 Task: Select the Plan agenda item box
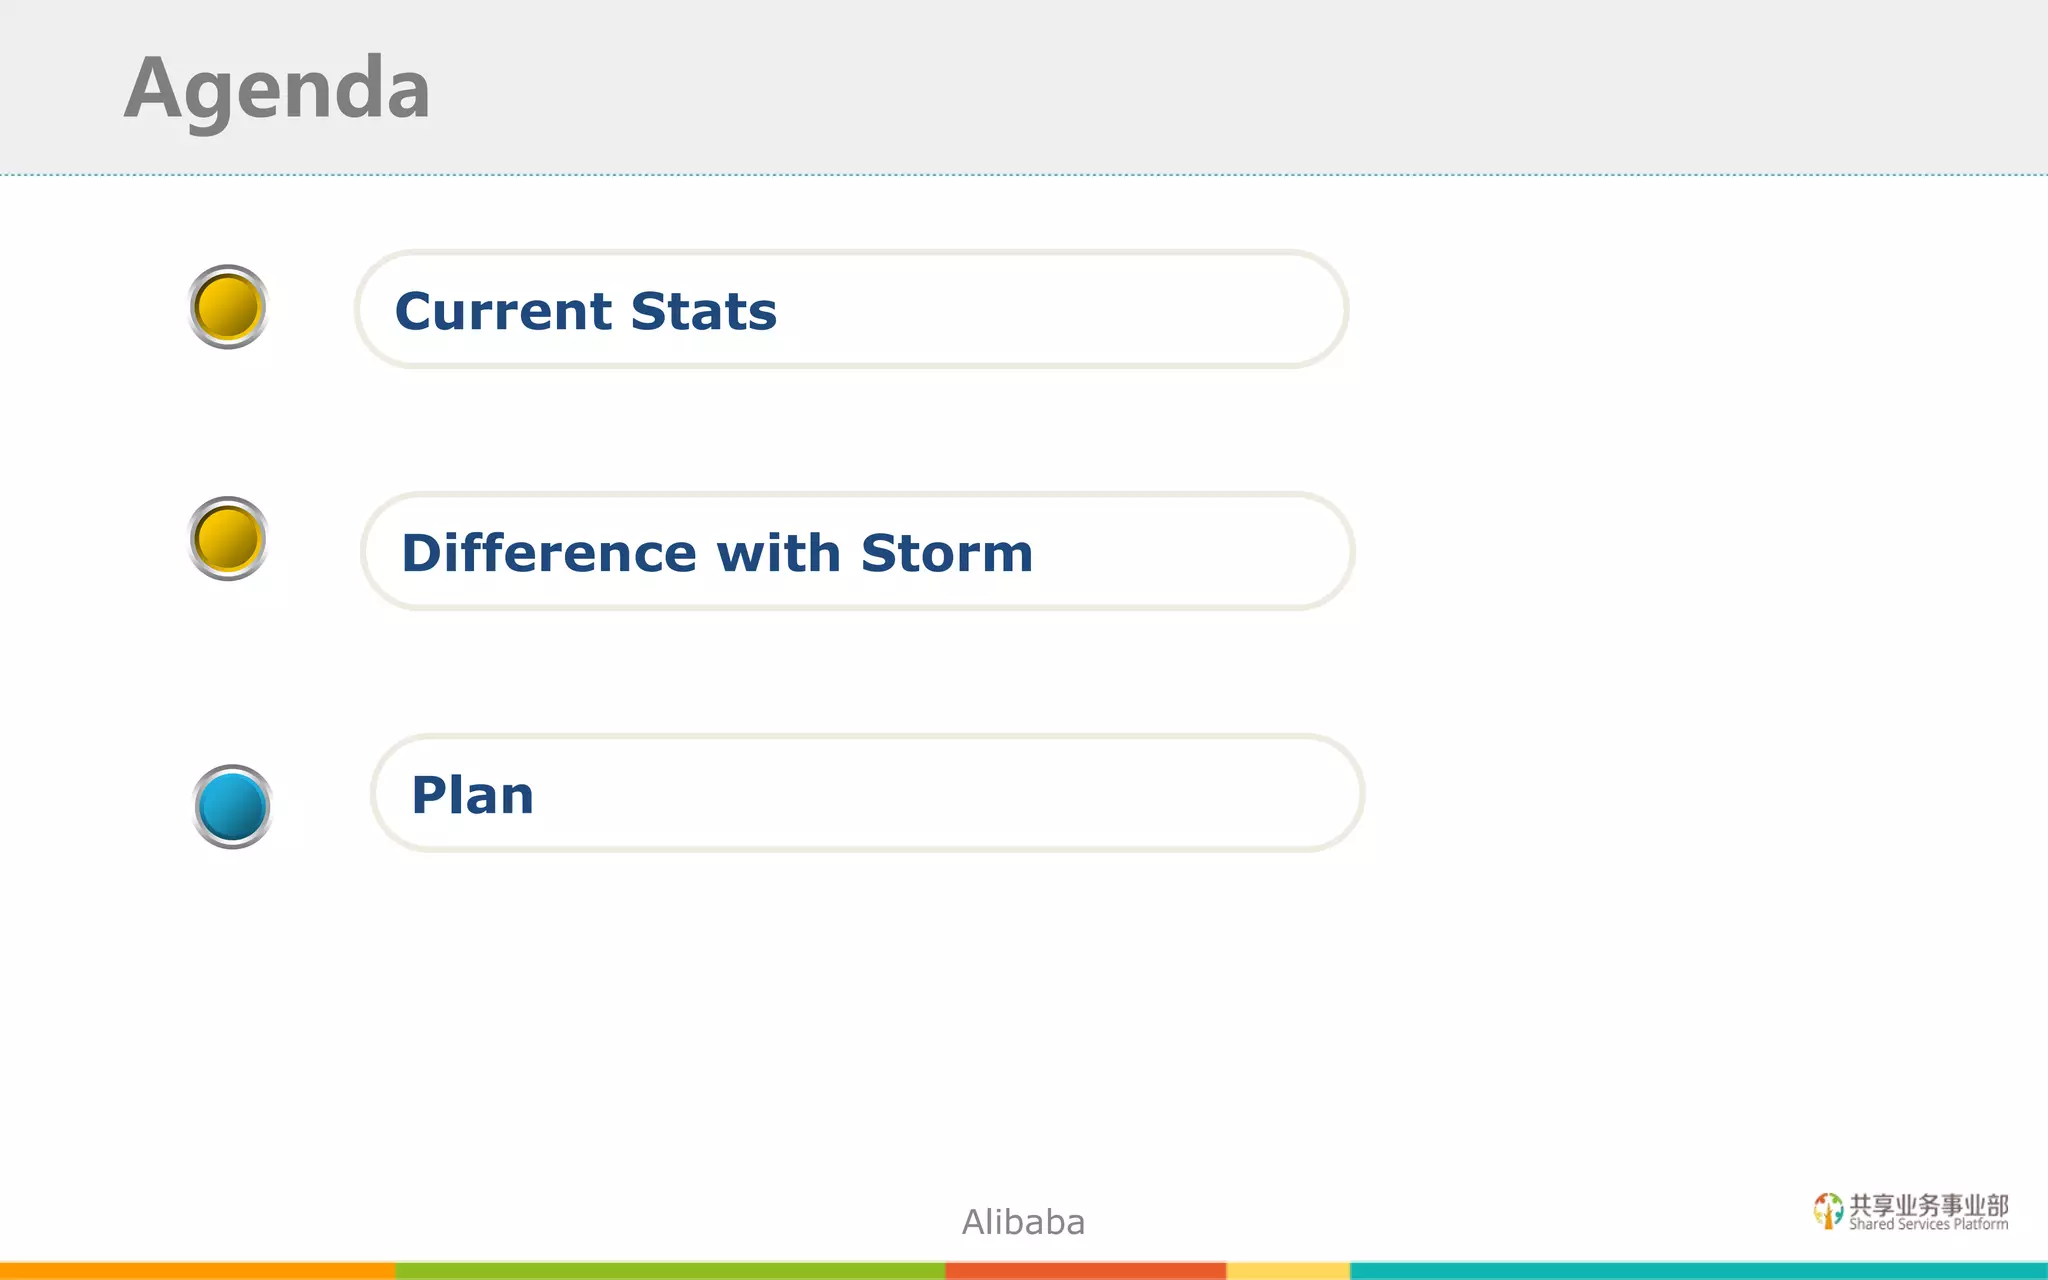point(867,794)
